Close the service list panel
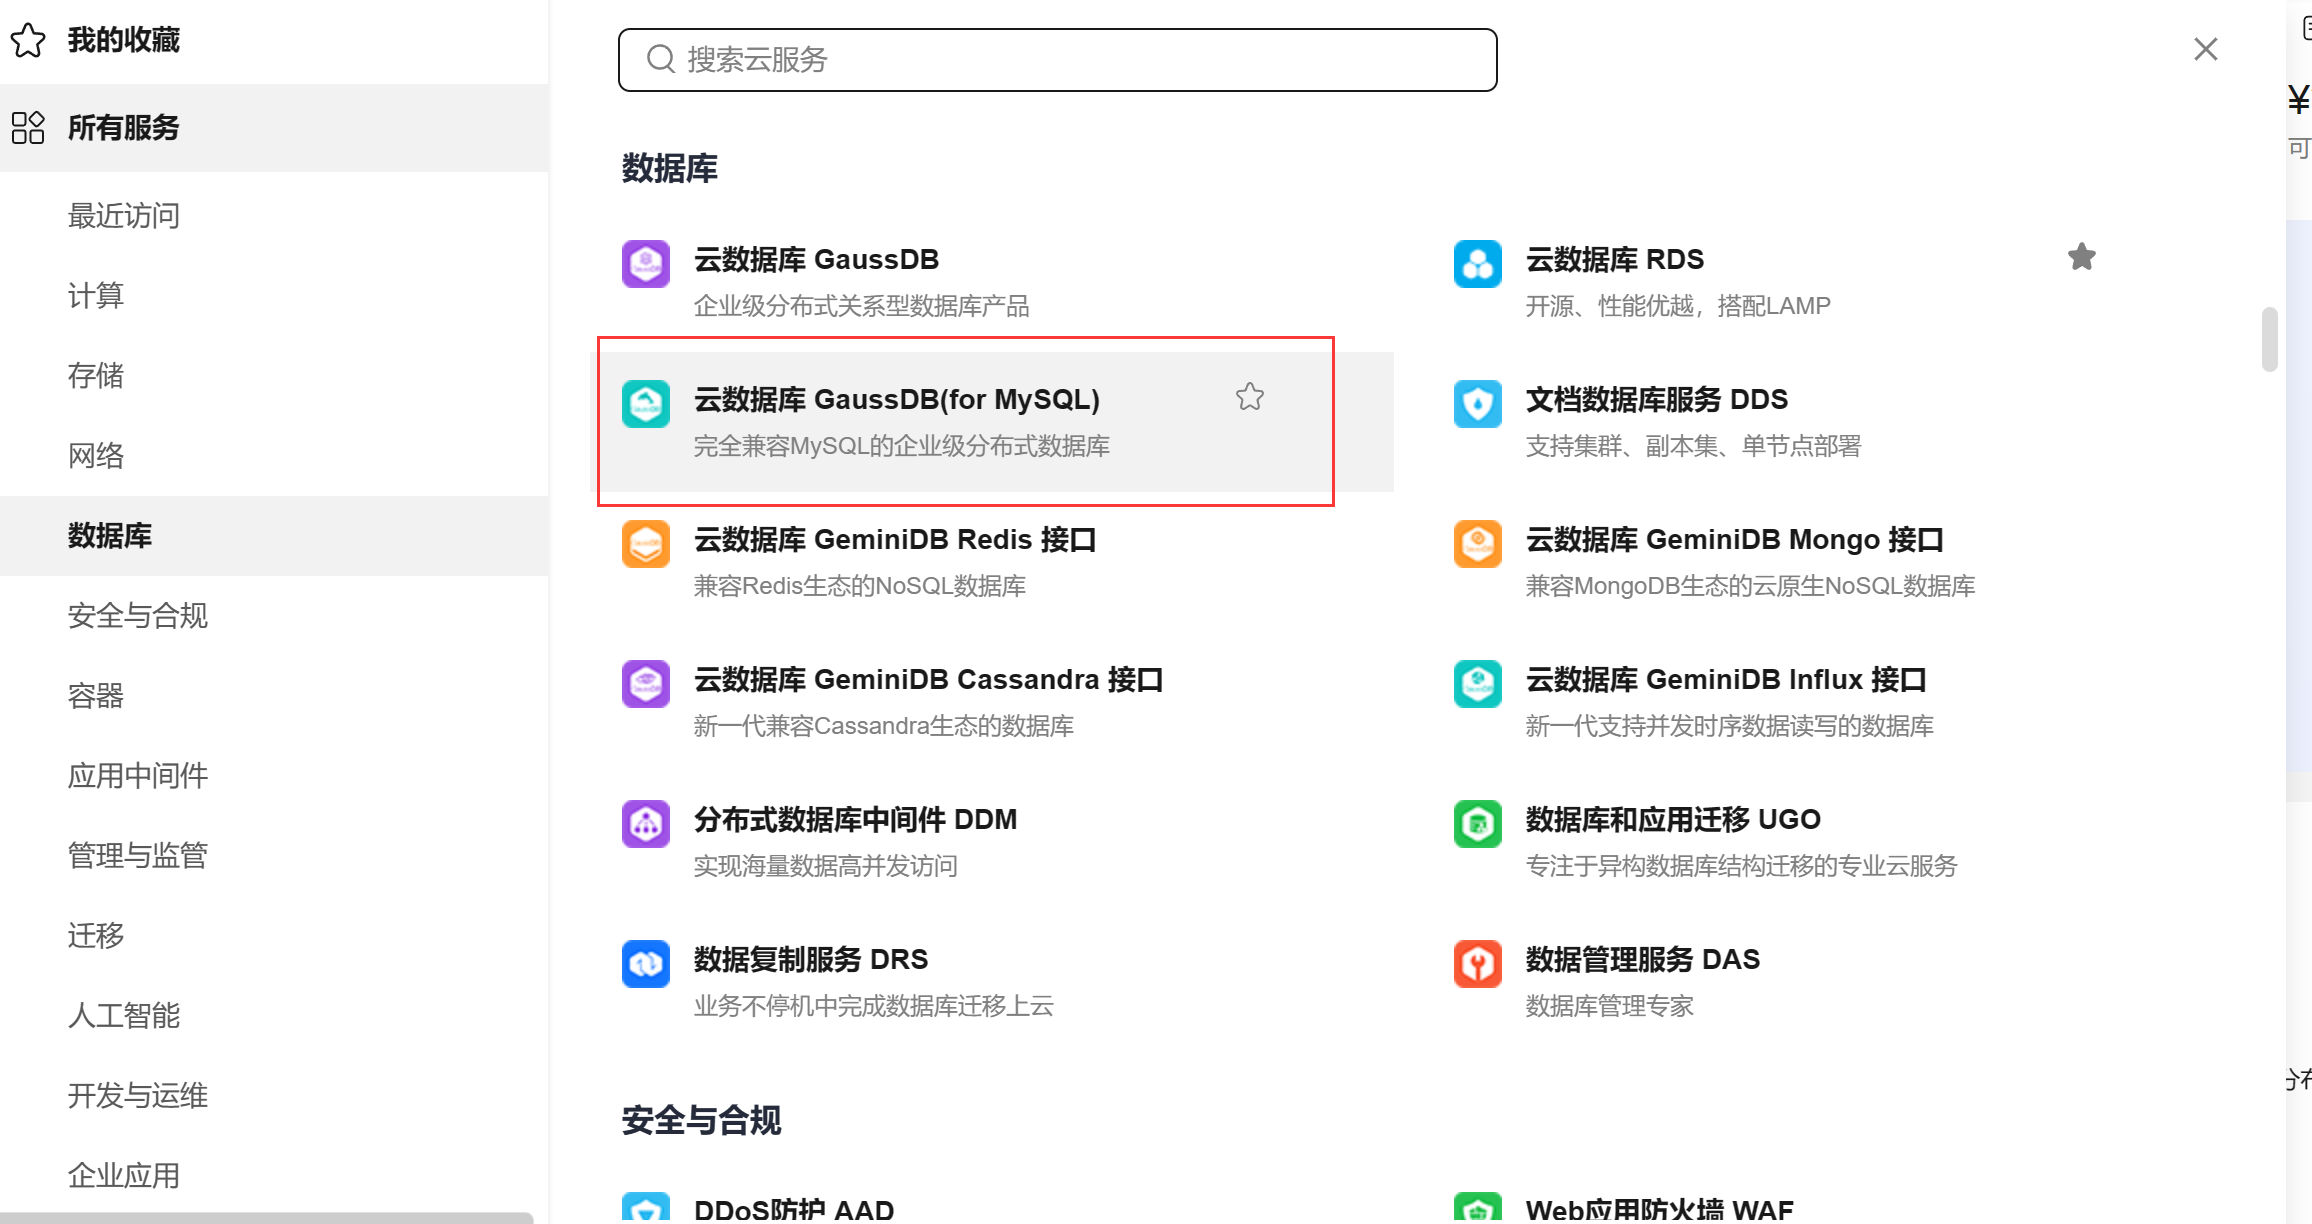This screenshot has width=2312, height=1224. click(x=2205, y=49)
